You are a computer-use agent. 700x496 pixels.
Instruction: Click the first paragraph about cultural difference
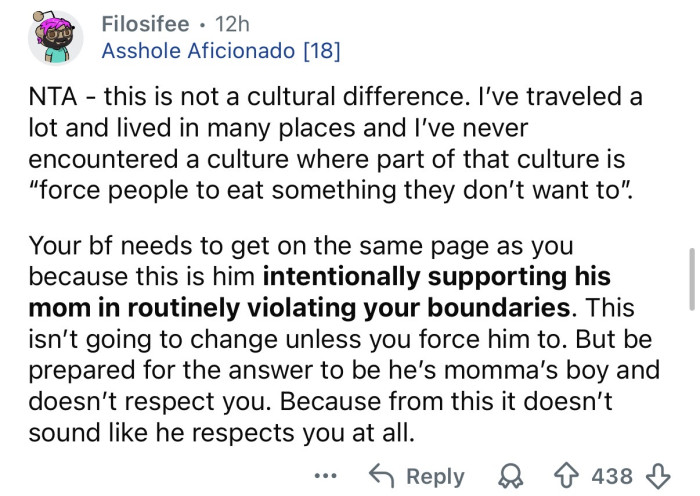[x=330, y=143]
